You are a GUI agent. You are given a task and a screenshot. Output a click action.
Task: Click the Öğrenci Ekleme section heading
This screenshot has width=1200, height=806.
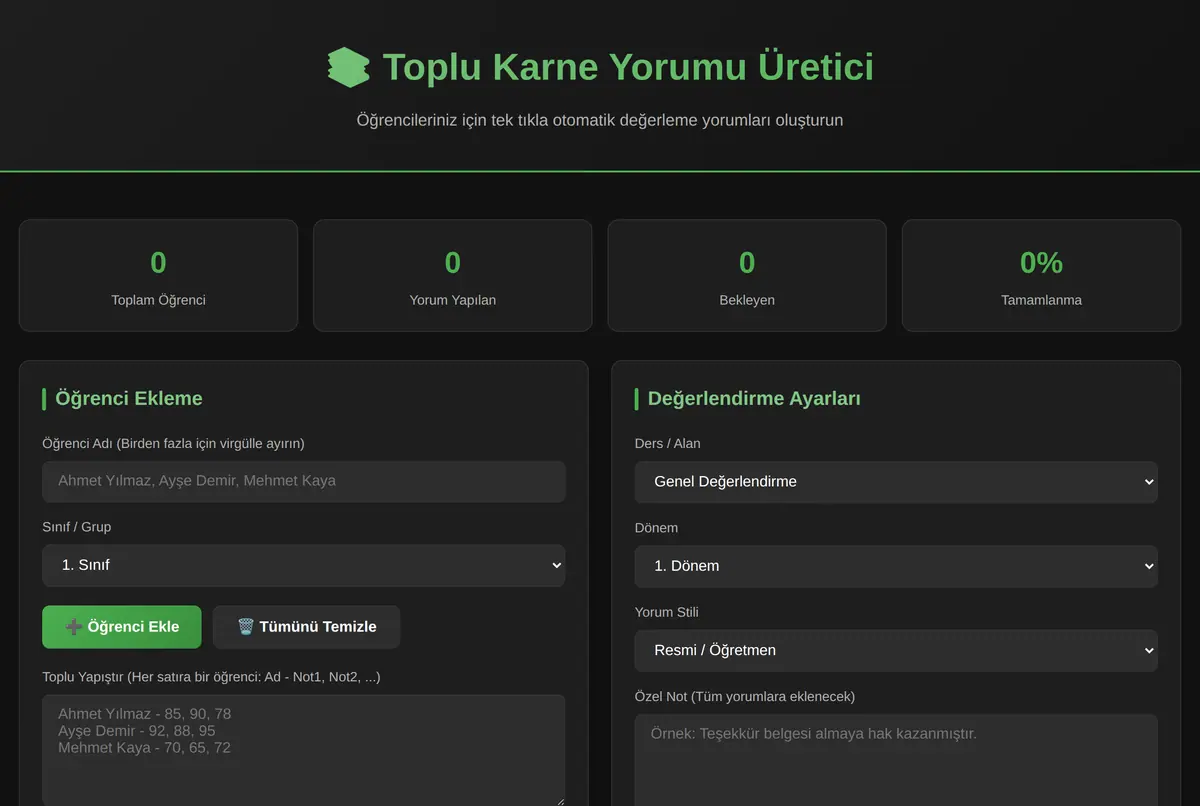pyautogui.click(x=129, y=398)
